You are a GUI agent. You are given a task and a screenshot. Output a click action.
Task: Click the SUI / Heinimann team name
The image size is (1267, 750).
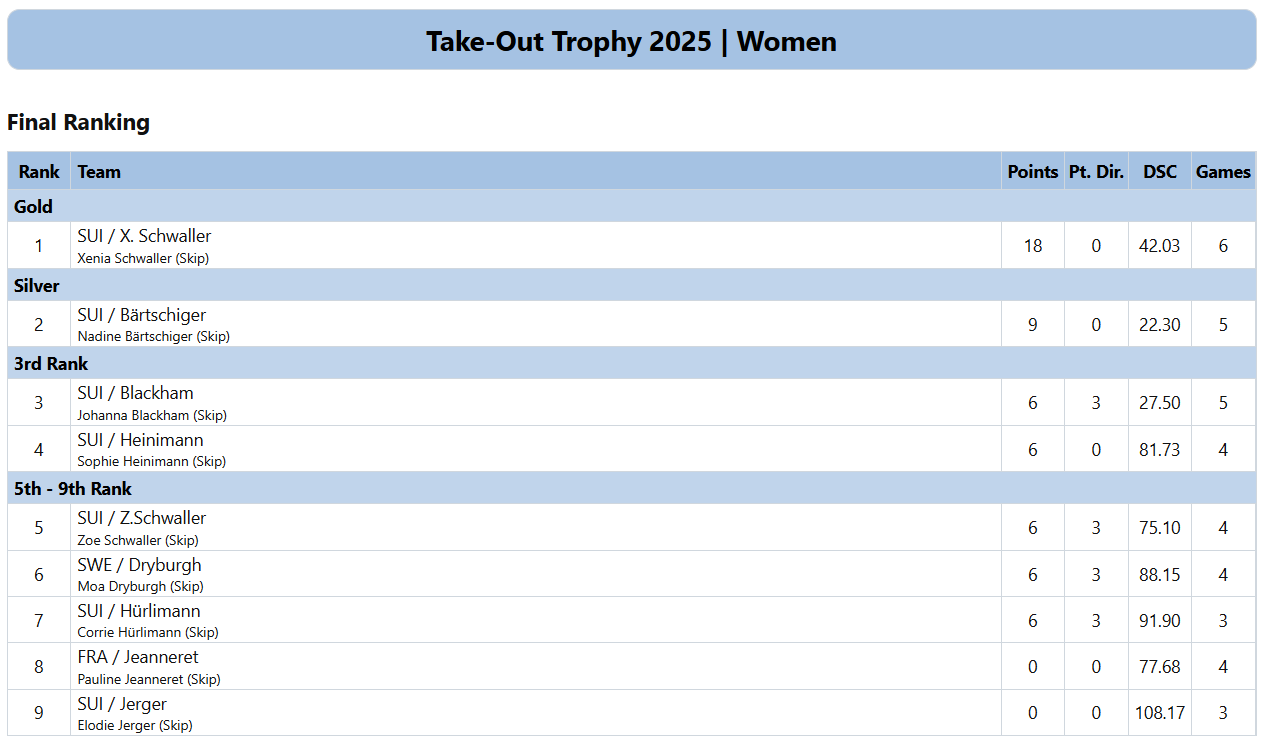pos(140,440)
